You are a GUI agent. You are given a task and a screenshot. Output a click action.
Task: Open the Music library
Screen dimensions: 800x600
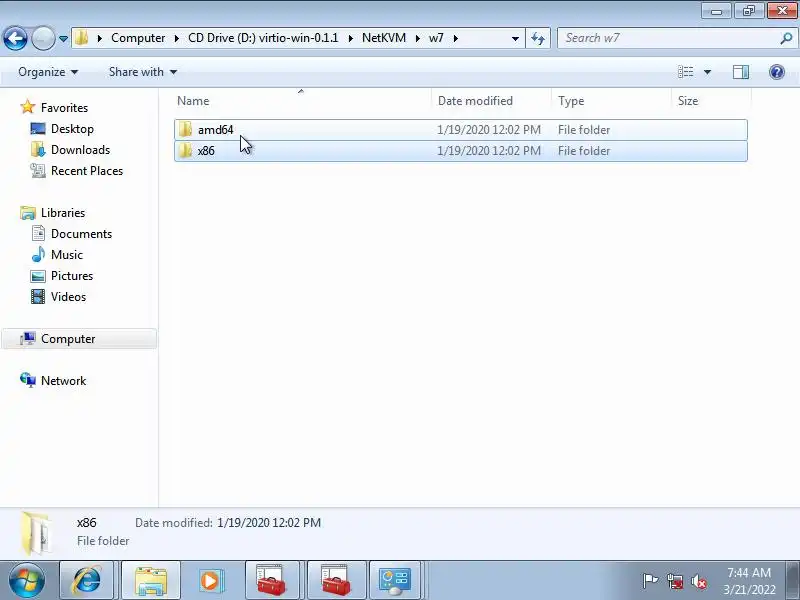coord(66,255)
